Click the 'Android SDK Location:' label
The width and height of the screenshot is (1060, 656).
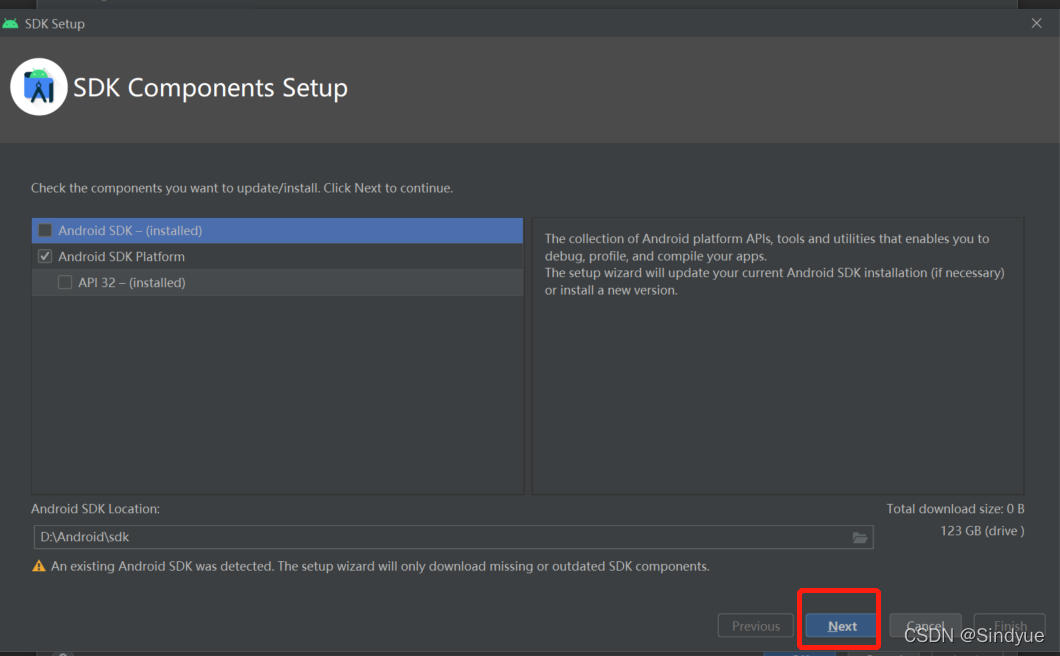click(x=95, y=509)
